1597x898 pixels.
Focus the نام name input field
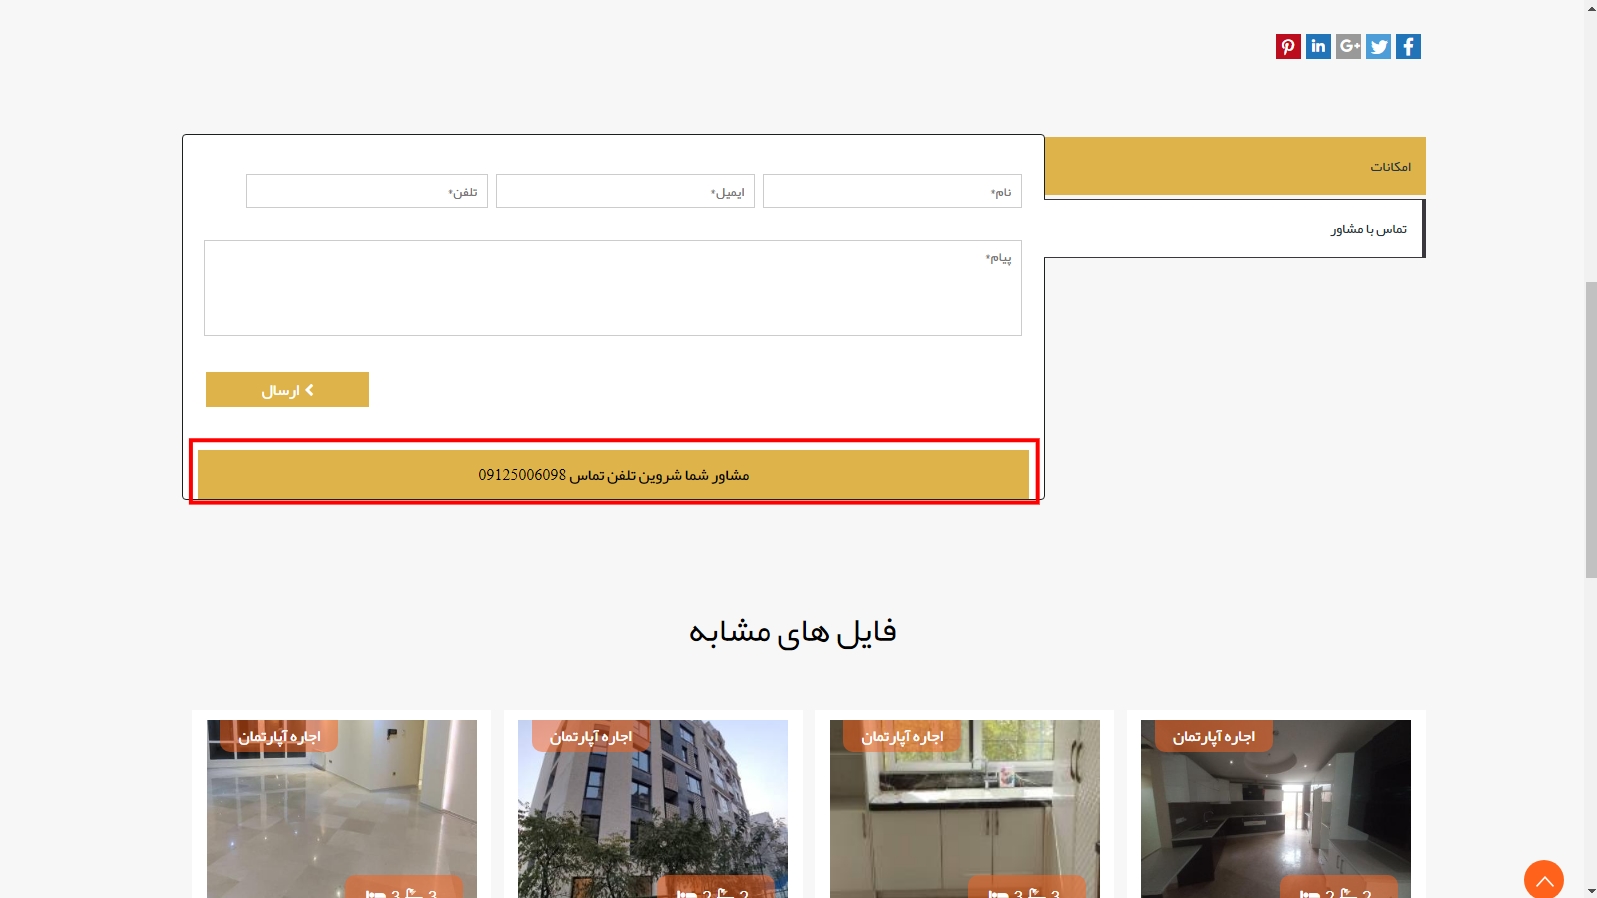coord(892,191)
